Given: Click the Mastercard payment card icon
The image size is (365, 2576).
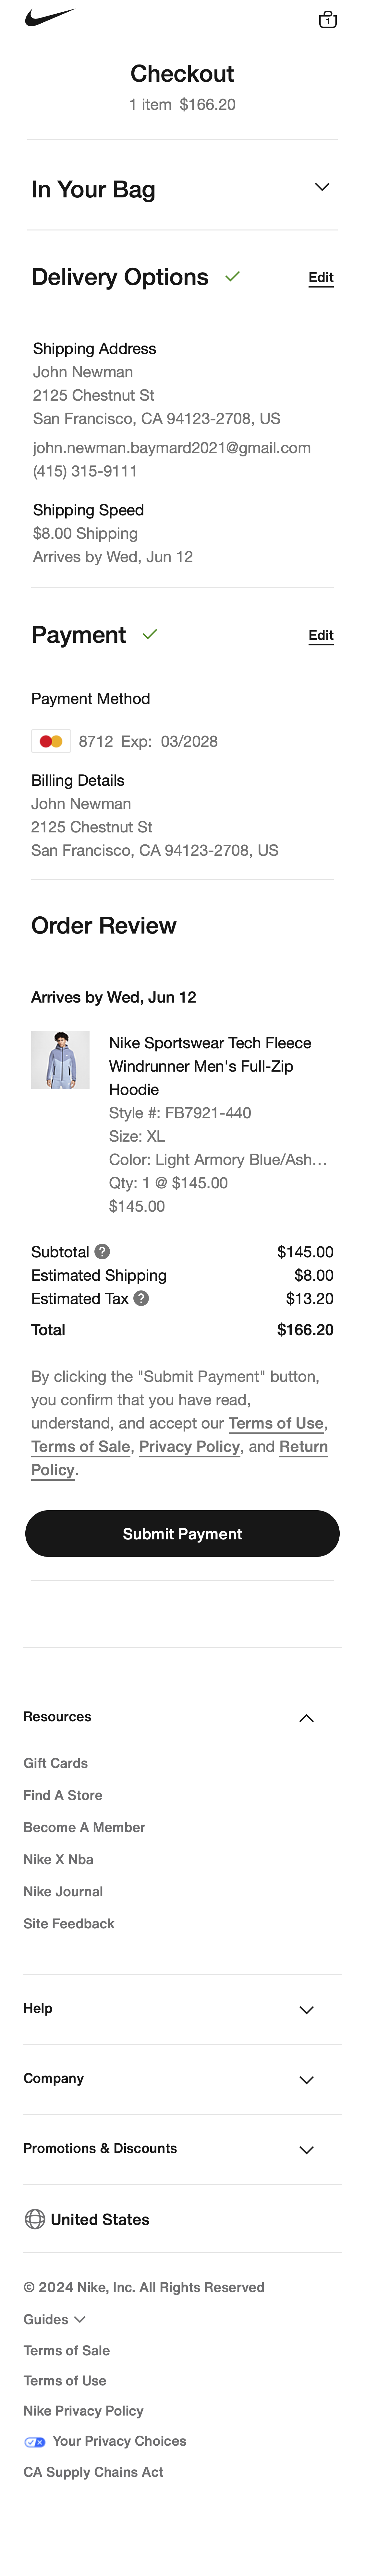Looking at the screenshot, I should click(x=51, y=741).
